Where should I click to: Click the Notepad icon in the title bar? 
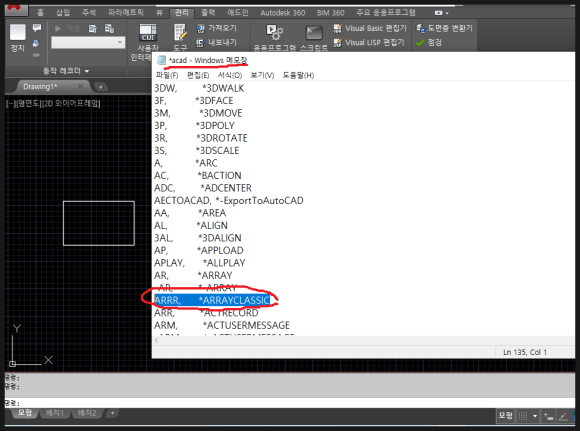tap(161, 60)
